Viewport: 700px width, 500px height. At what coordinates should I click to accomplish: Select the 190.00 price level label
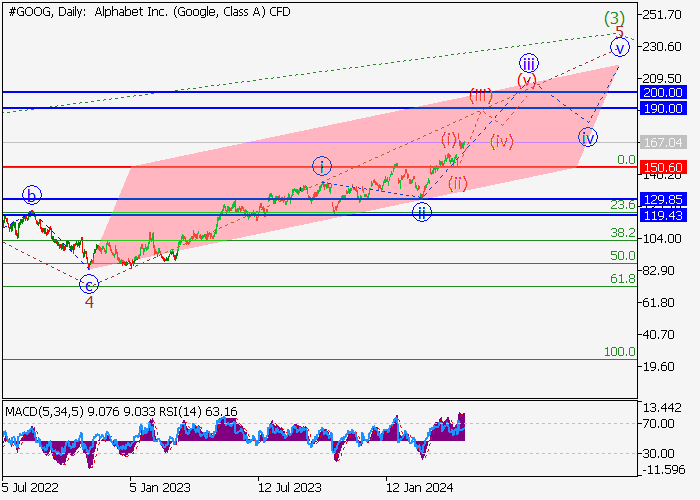point(663,108)
